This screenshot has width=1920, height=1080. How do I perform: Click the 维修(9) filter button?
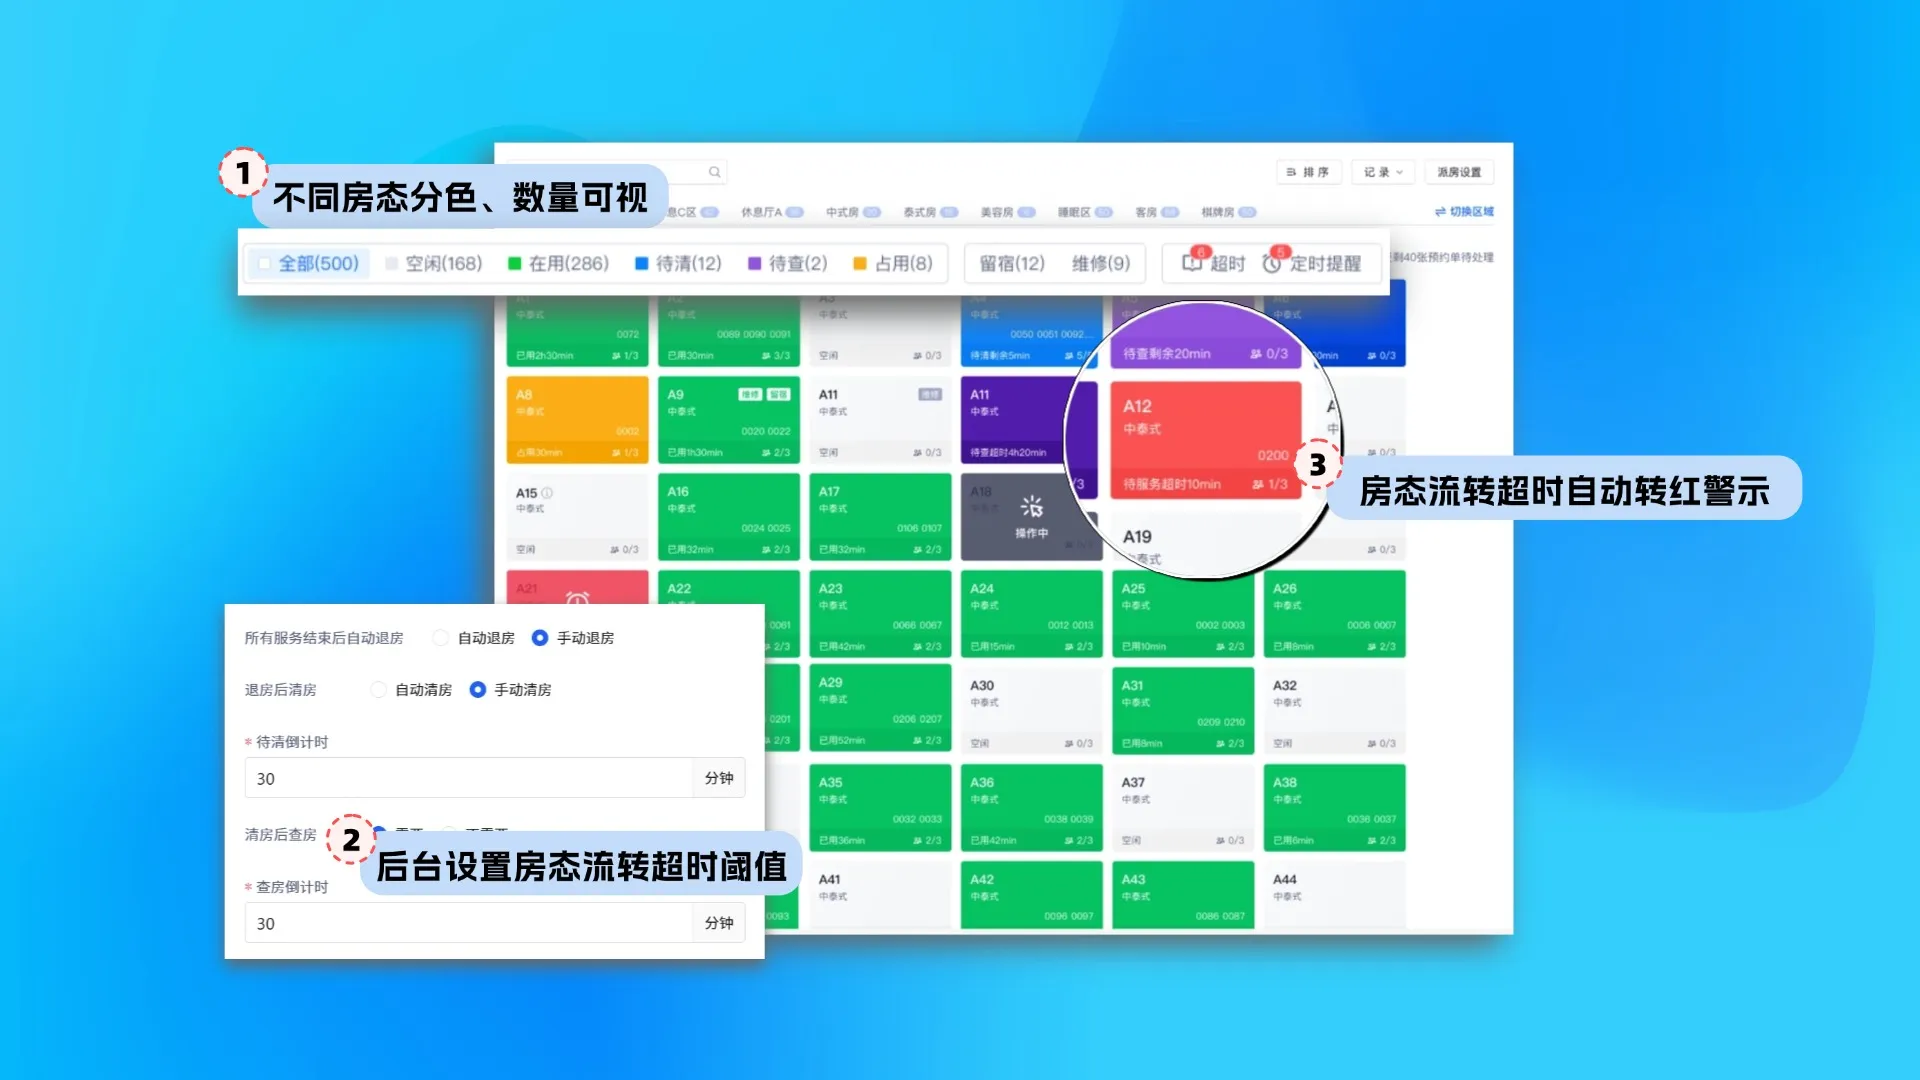pyautogui.click(x=1100, y=263)
